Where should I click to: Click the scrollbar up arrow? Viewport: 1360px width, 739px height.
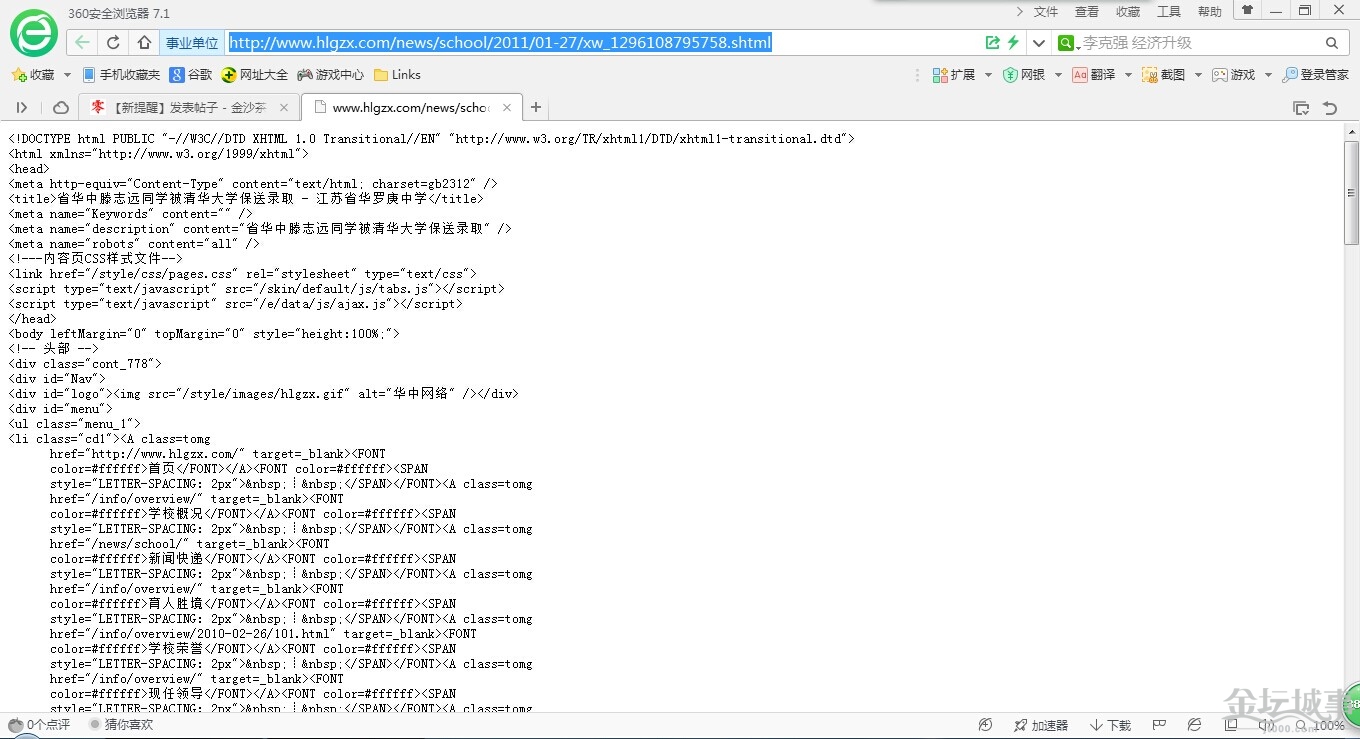(1351, 130)
